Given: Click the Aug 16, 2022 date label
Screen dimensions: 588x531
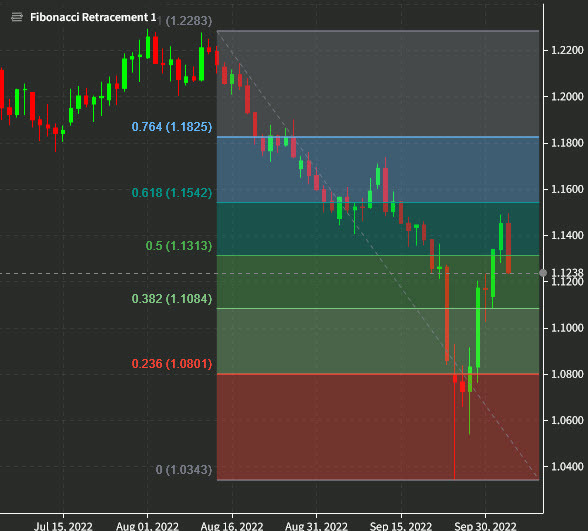Looking at the screenshot, I should pos(232,526).
